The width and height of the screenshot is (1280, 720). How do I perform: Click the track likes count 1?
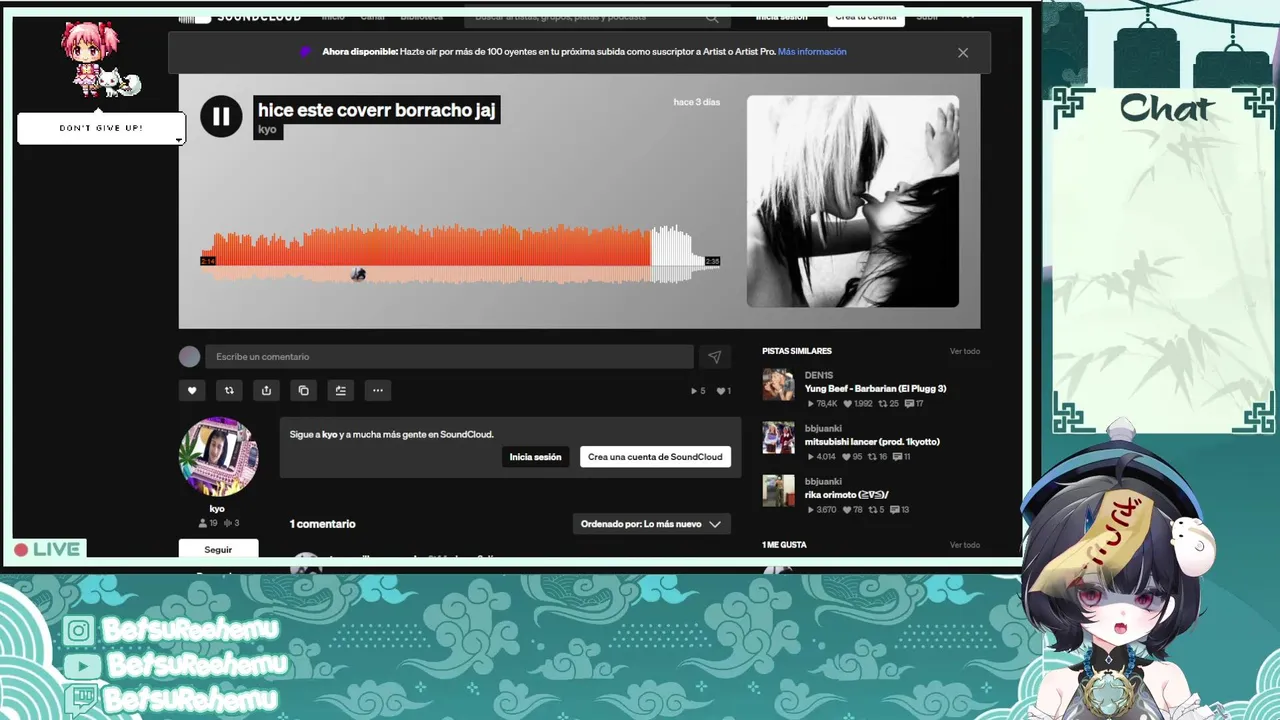coord(723,391)
